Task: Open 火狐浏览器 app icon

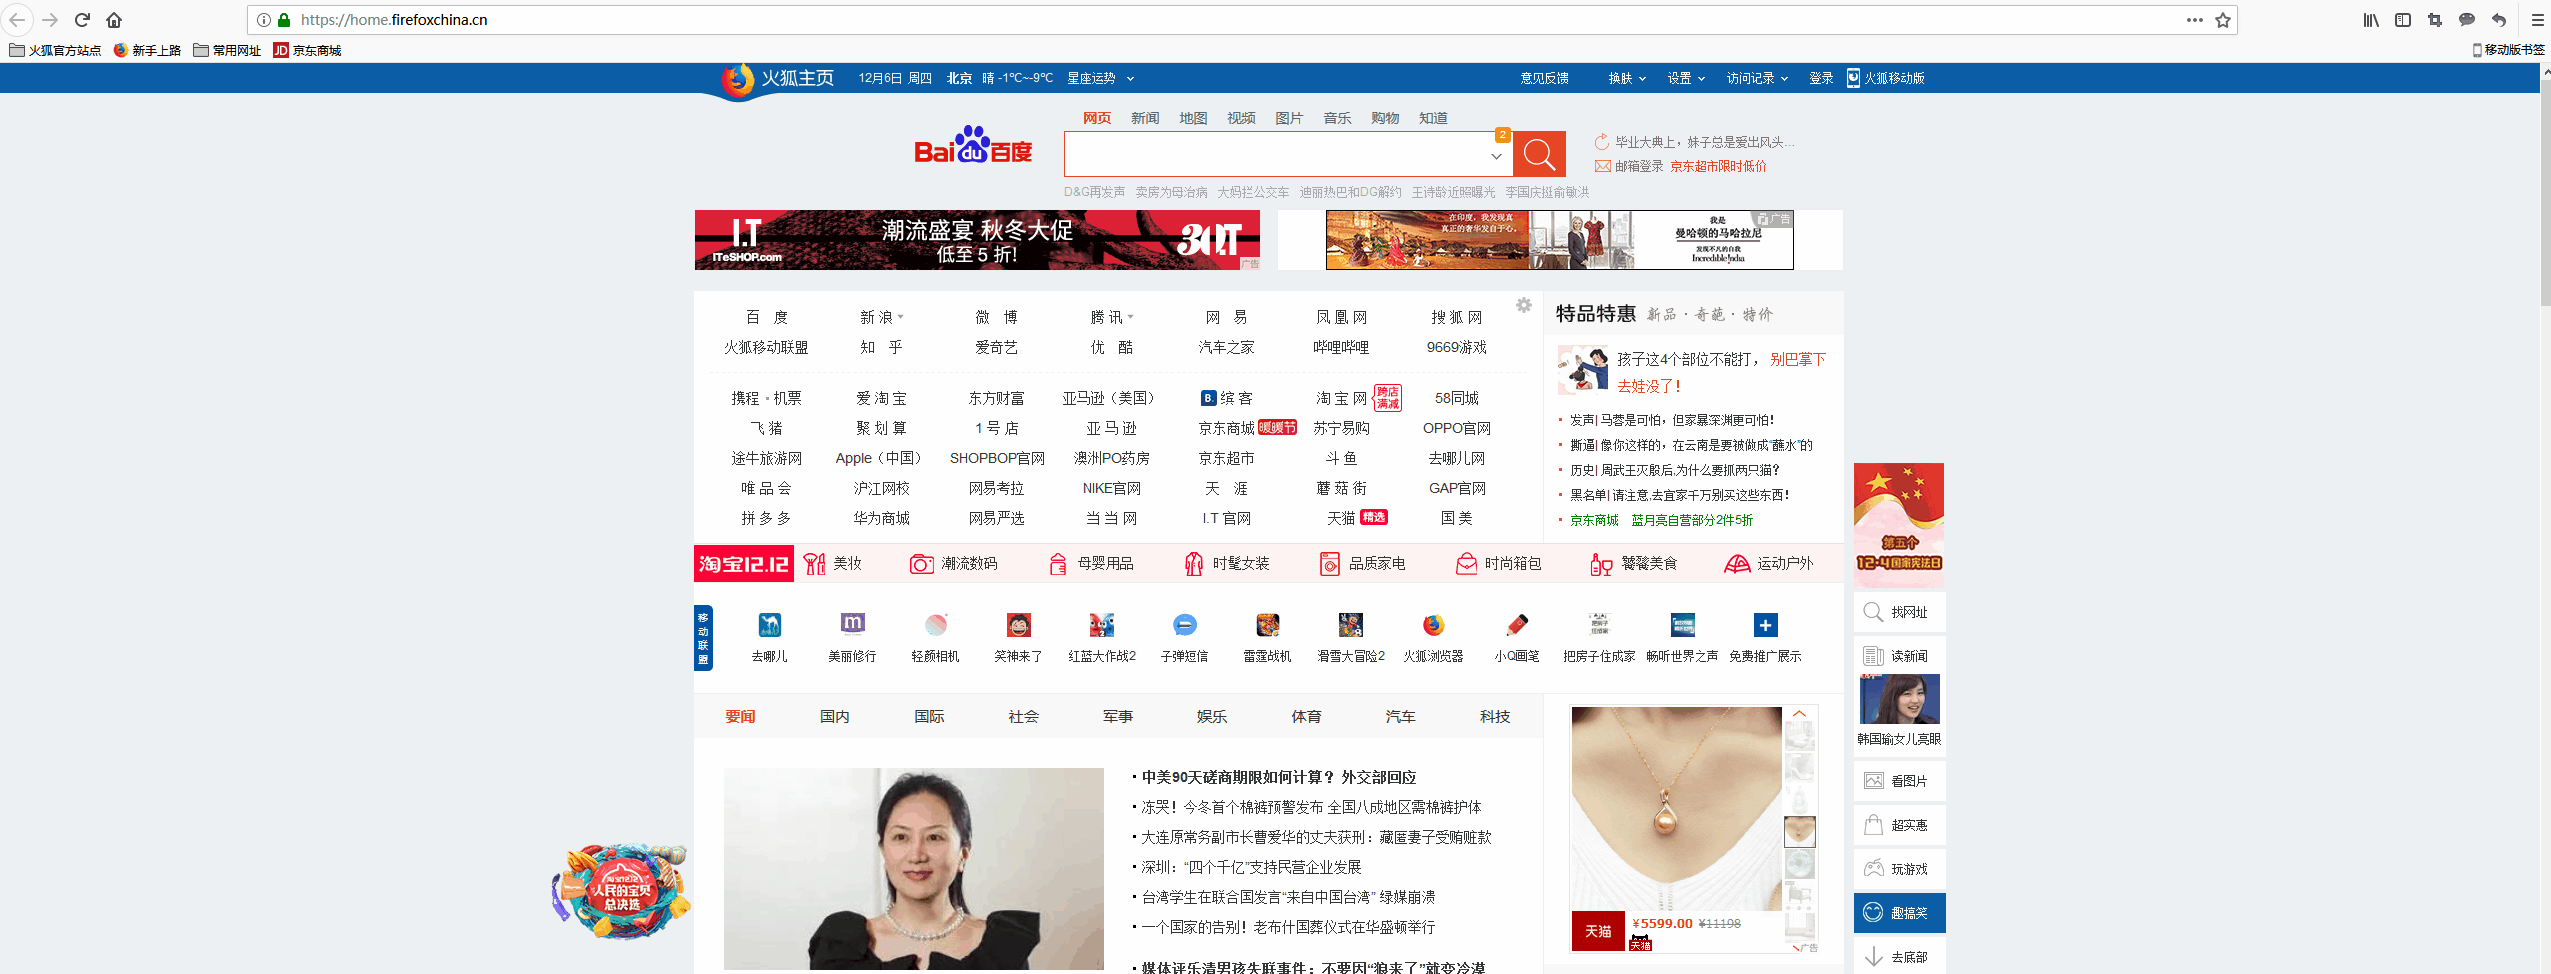Action: point(1434,625)
